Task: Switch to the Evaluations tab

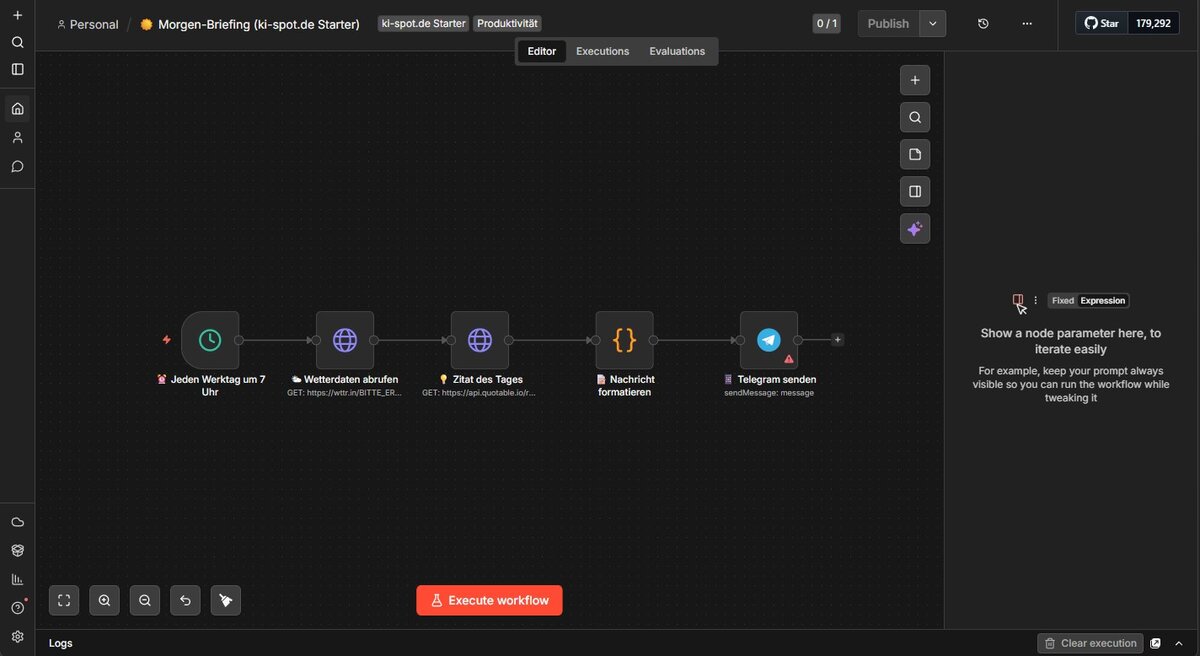Action: click(x=677, y=50)
